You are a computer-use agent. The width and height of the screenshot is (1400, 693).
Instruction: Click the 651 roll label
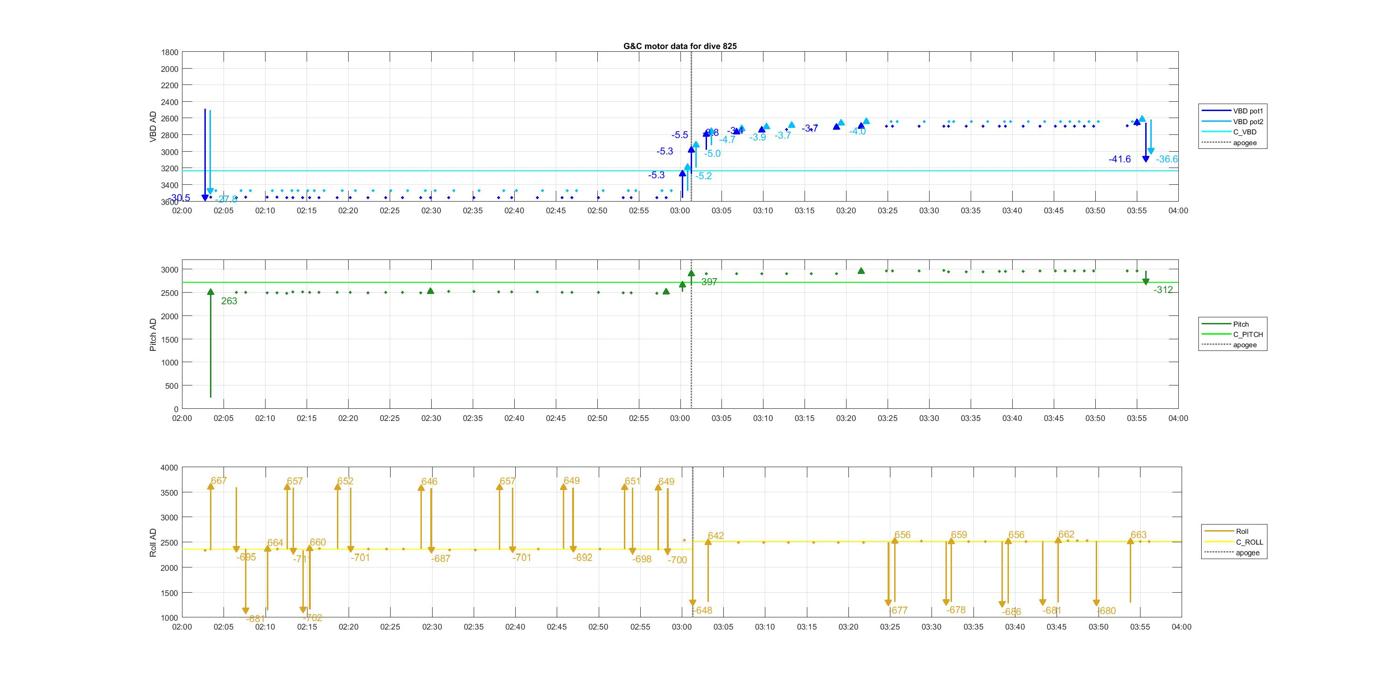pyautogui.click(x=632, y=482)
